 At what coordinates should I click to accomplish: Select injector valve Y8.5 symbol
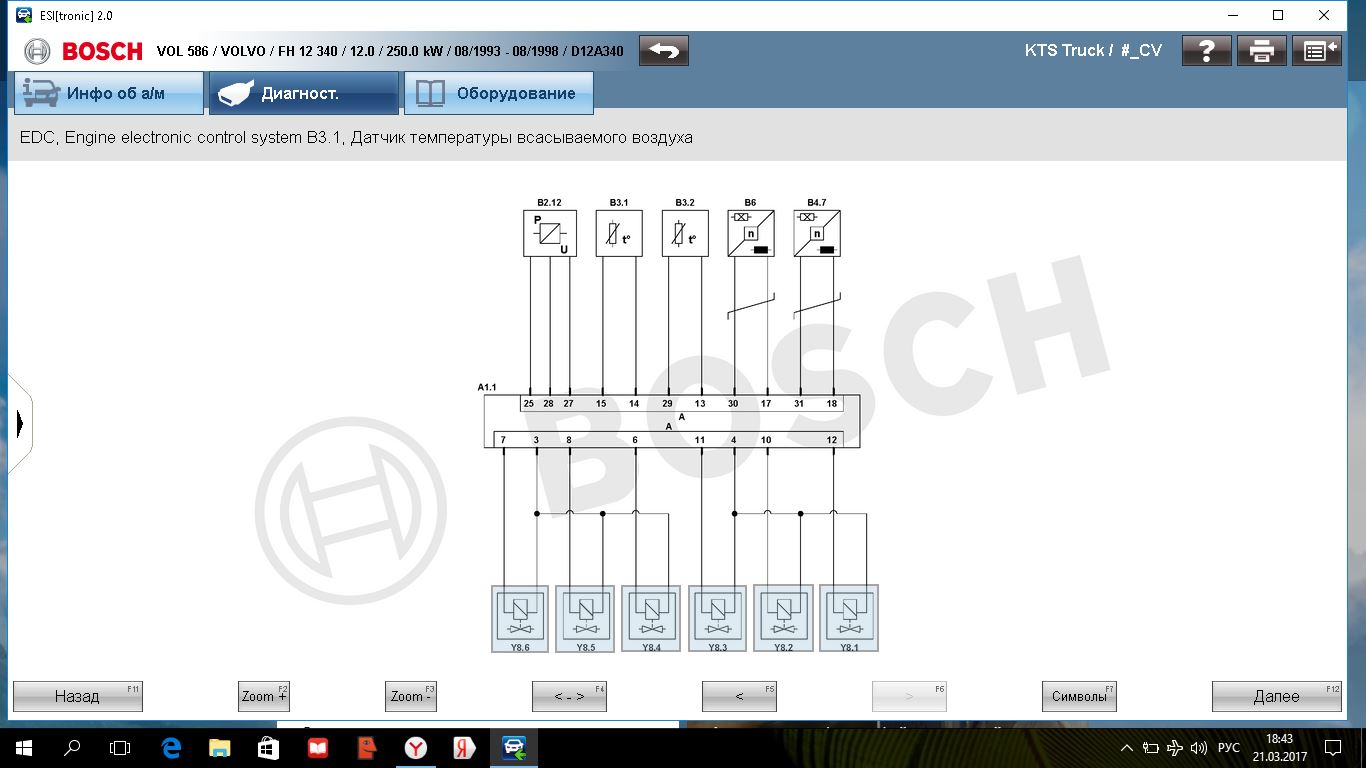coord(586,618)
